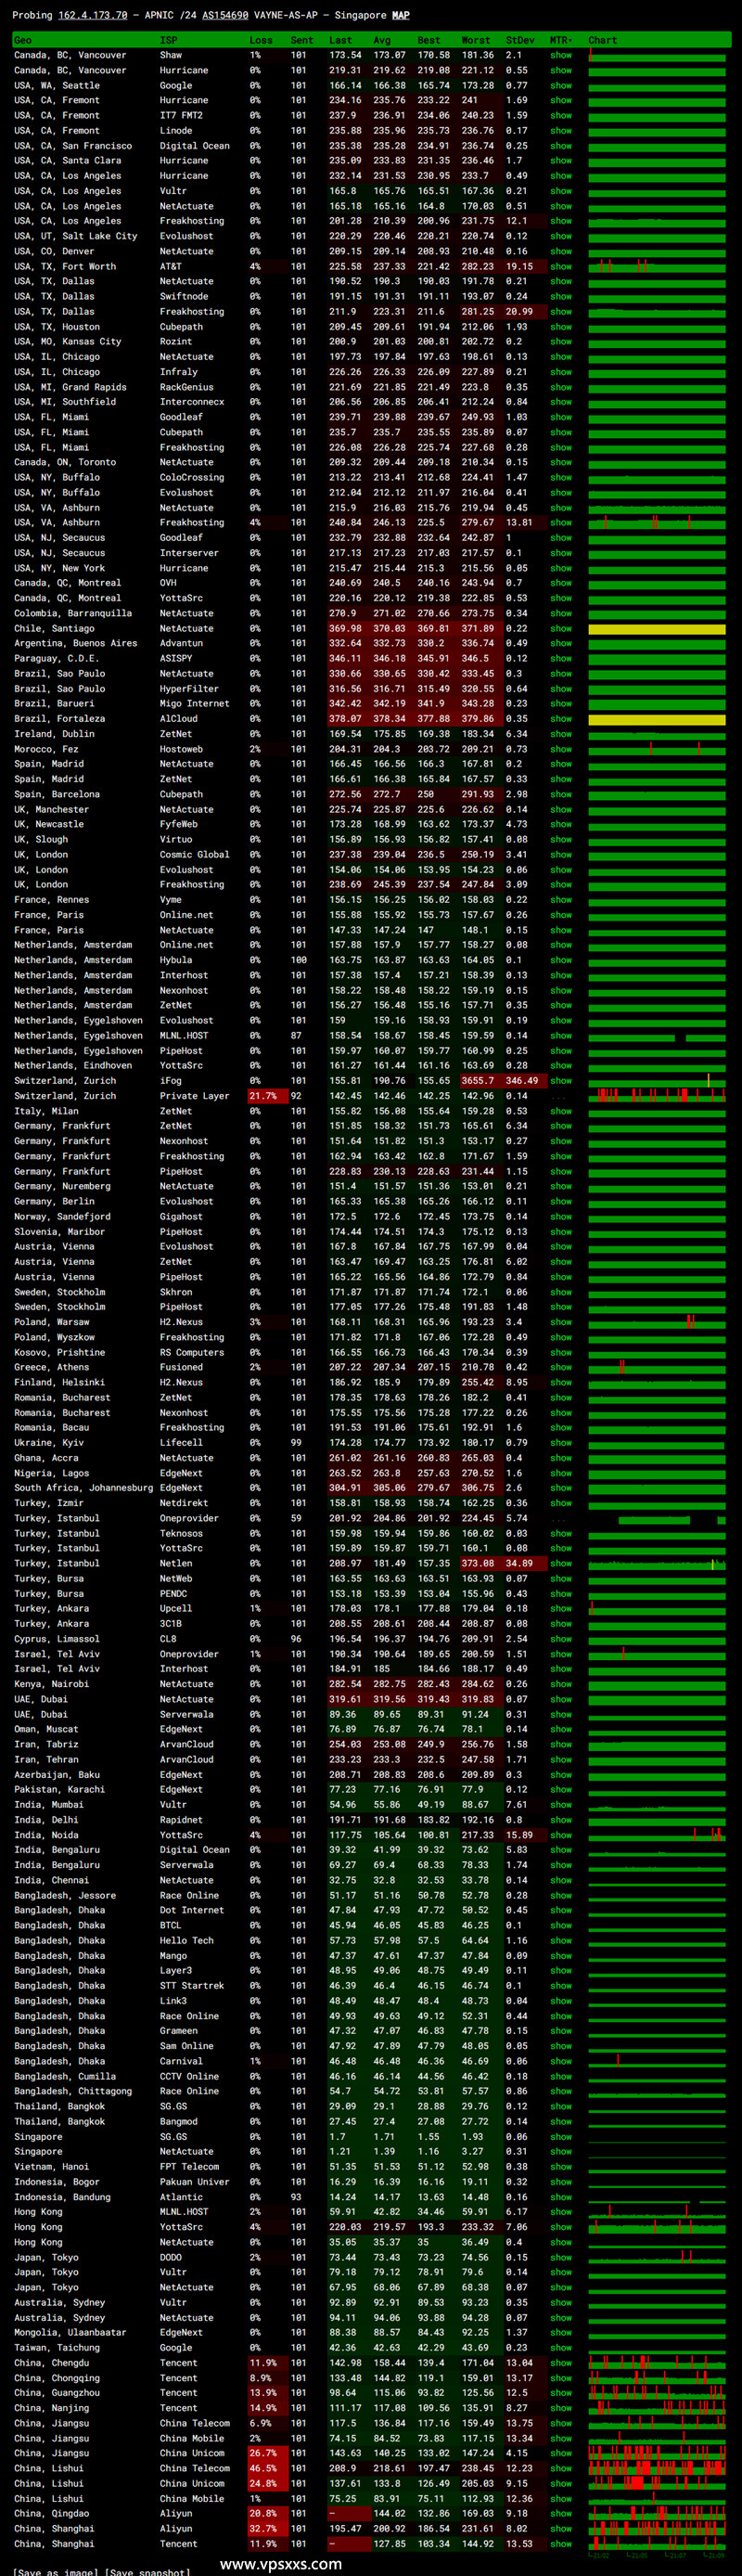Image resolution: width=742 pixels, height=2576 pixels.
Task: Show MTR for Fort Worth AT&T row
Action: [x=561, y=267]
